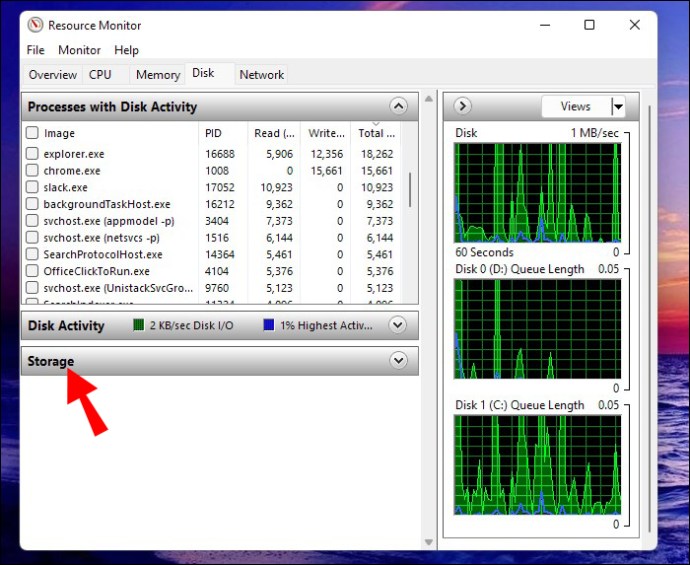
Task: Open the Views dropdown arrow
Action: click(618, 106)
